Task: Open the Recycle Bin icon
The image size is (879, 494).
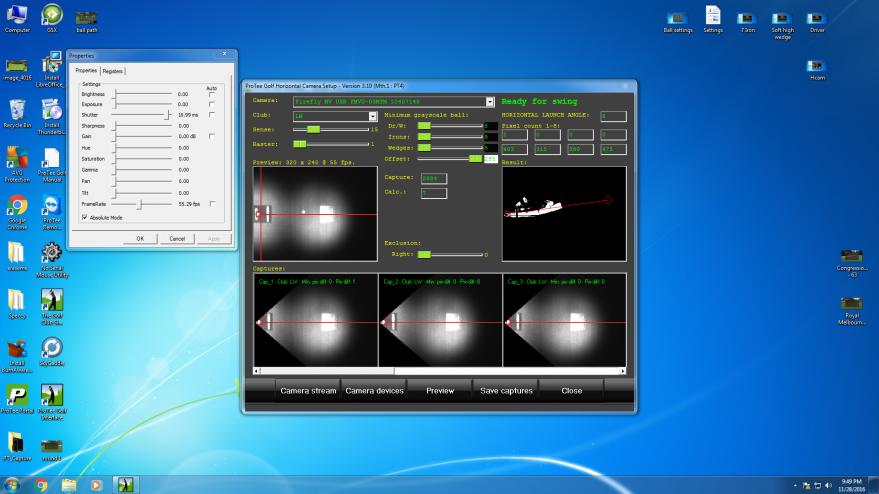Action: [17, 110]
